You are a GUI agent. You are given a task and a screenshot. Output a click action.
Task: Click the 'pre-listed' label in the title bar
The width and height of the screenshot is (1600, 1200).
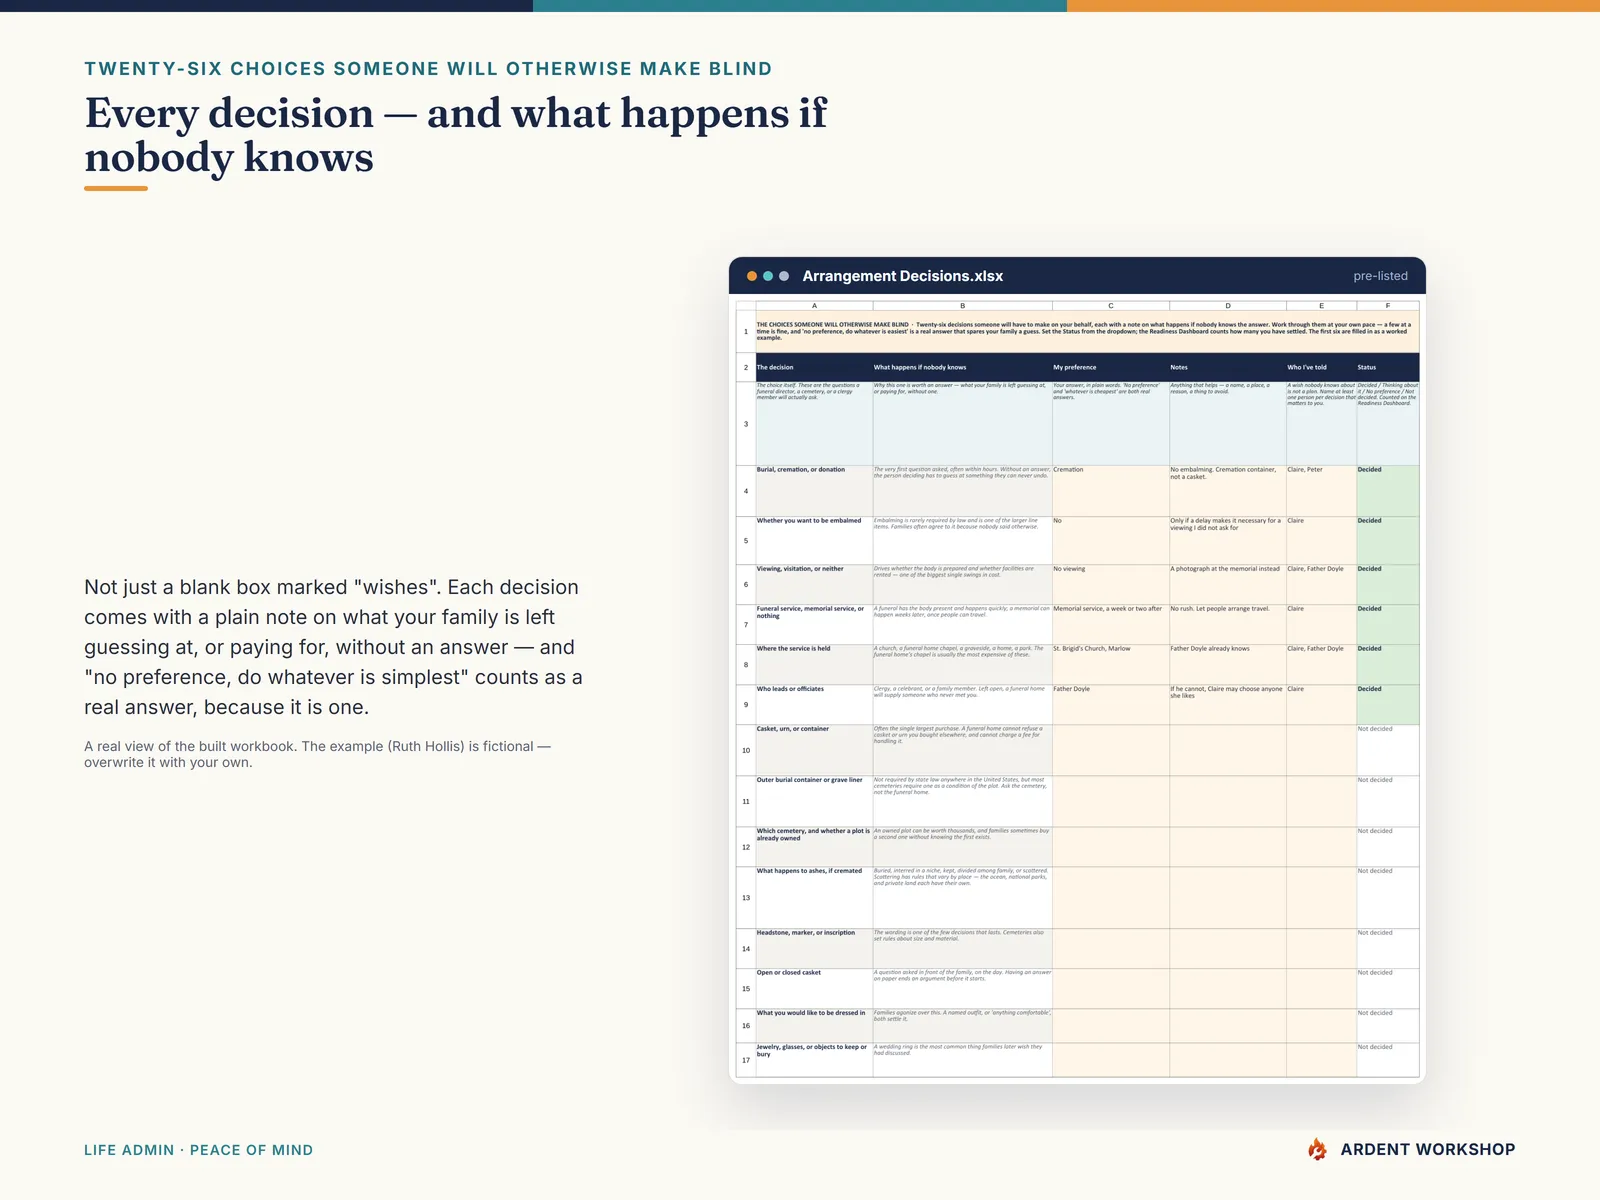click(x=1380, y=276)
